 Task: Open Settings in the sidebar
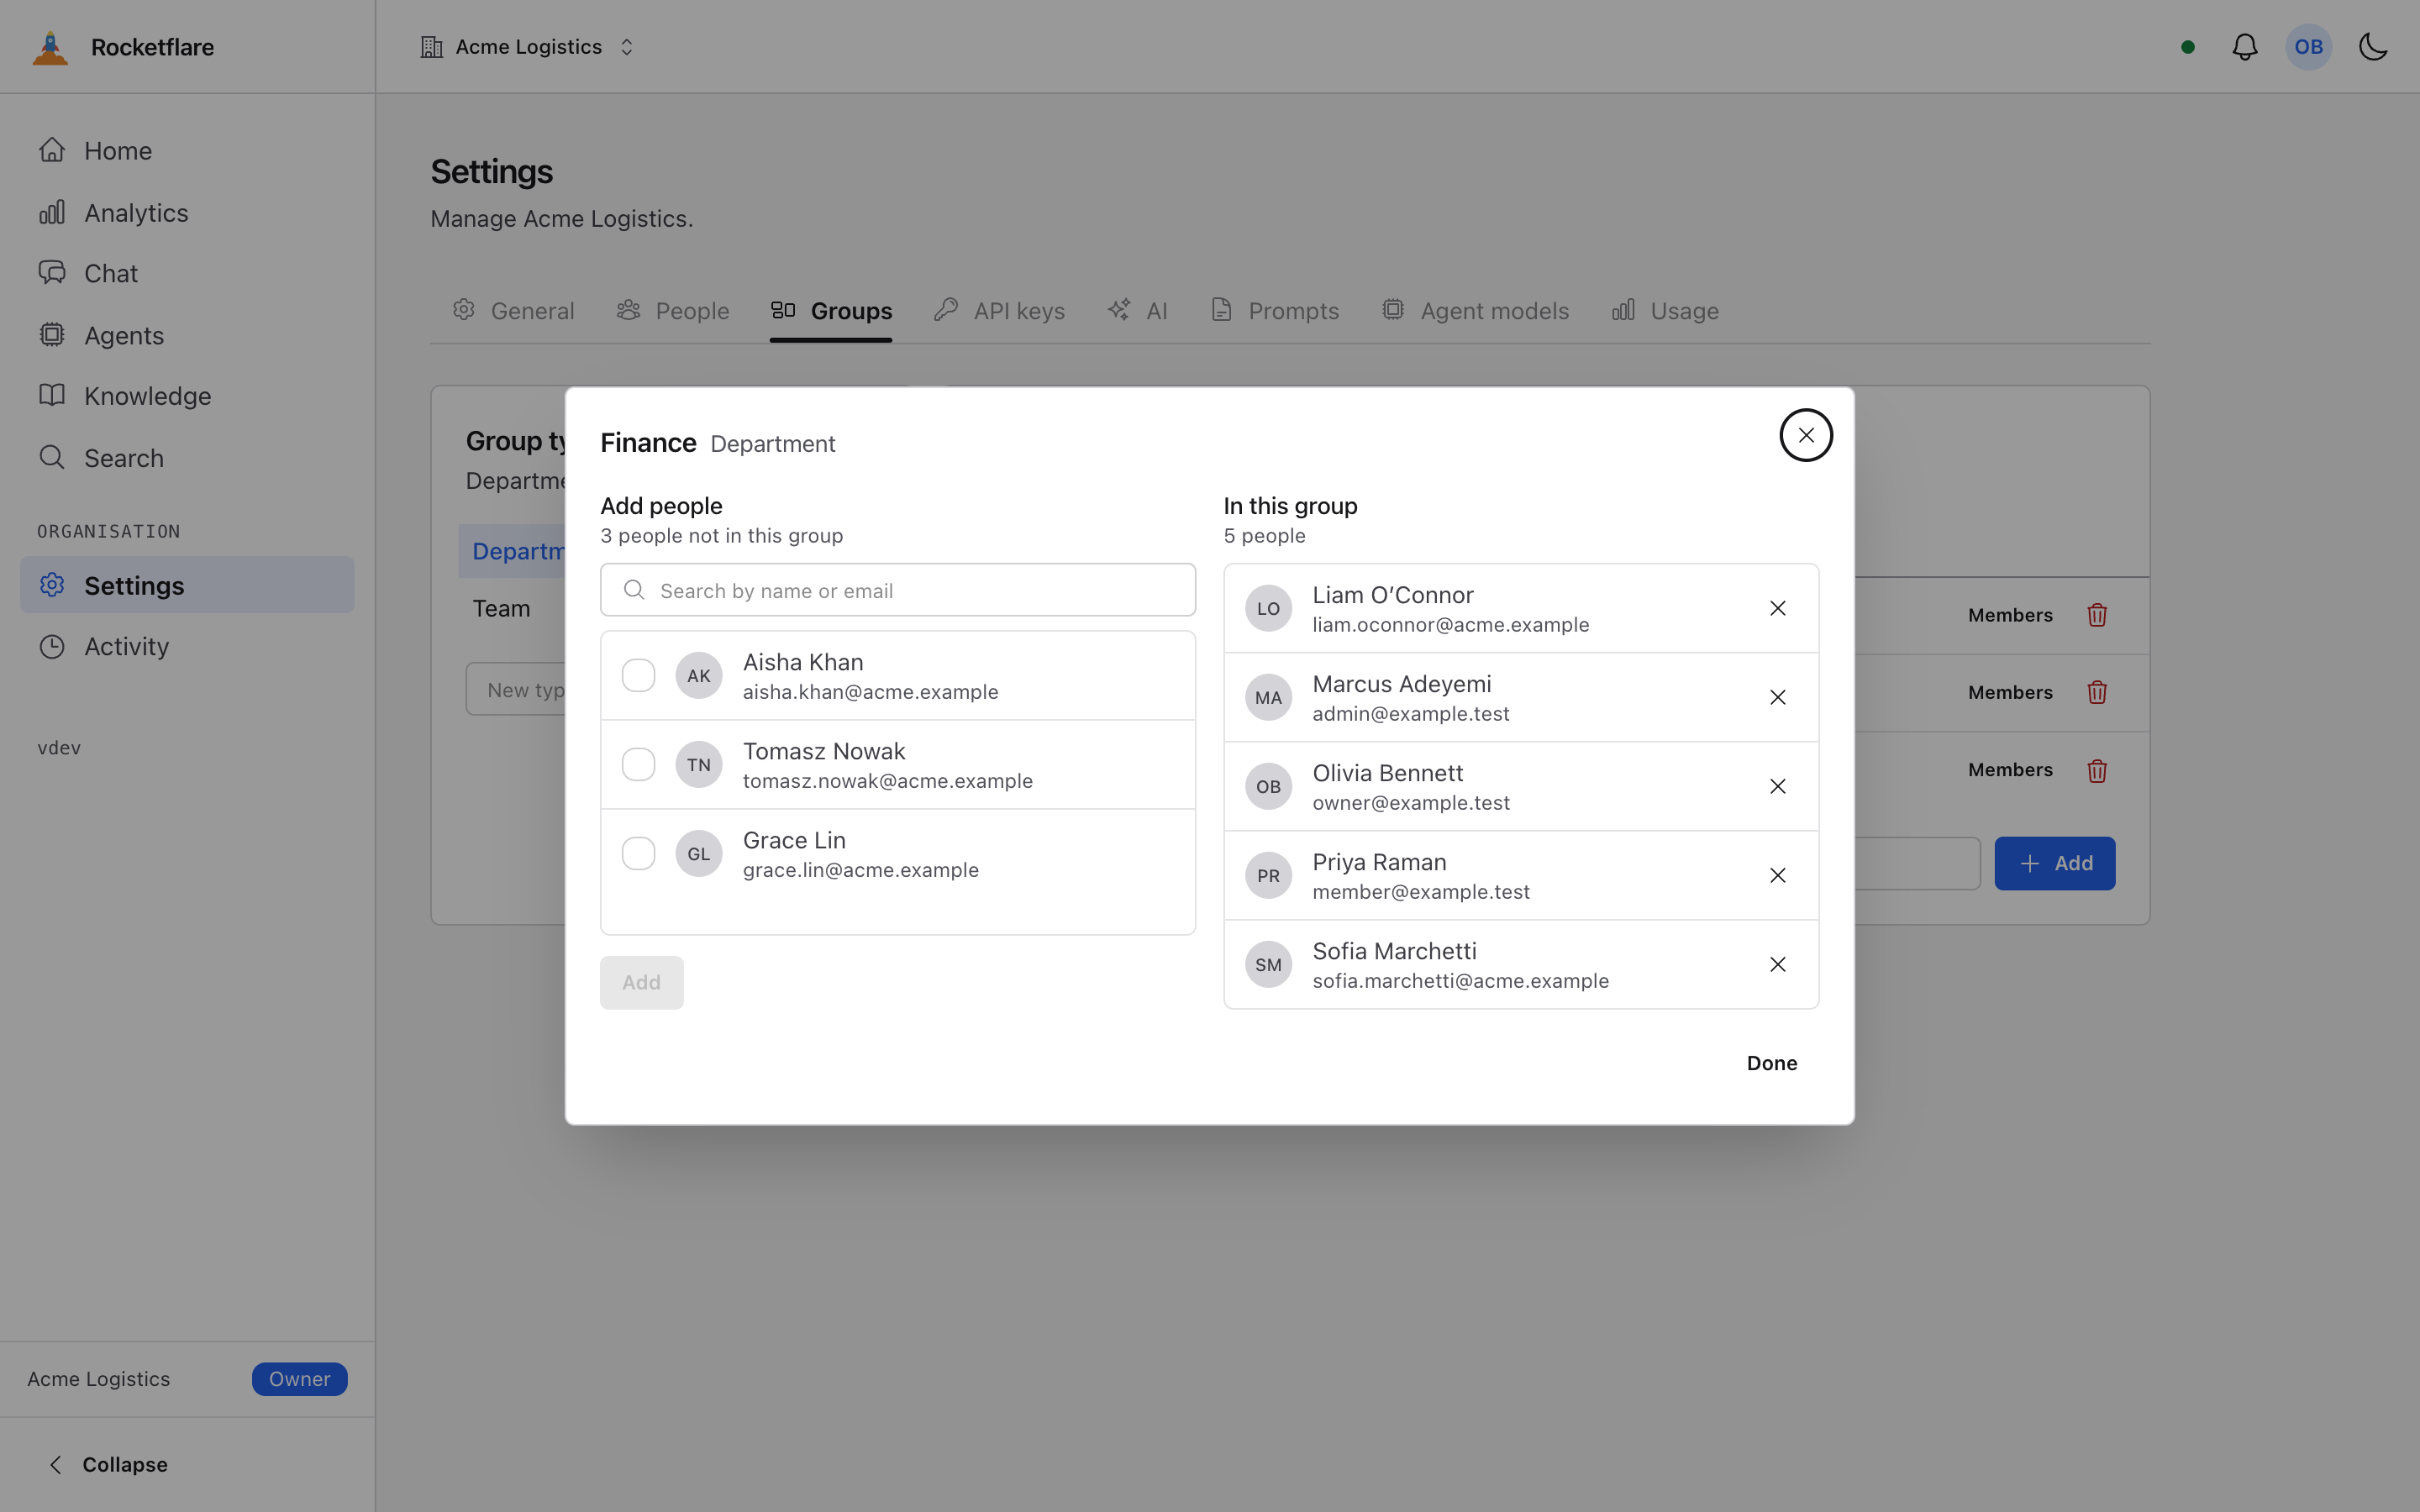click(187, 585)
